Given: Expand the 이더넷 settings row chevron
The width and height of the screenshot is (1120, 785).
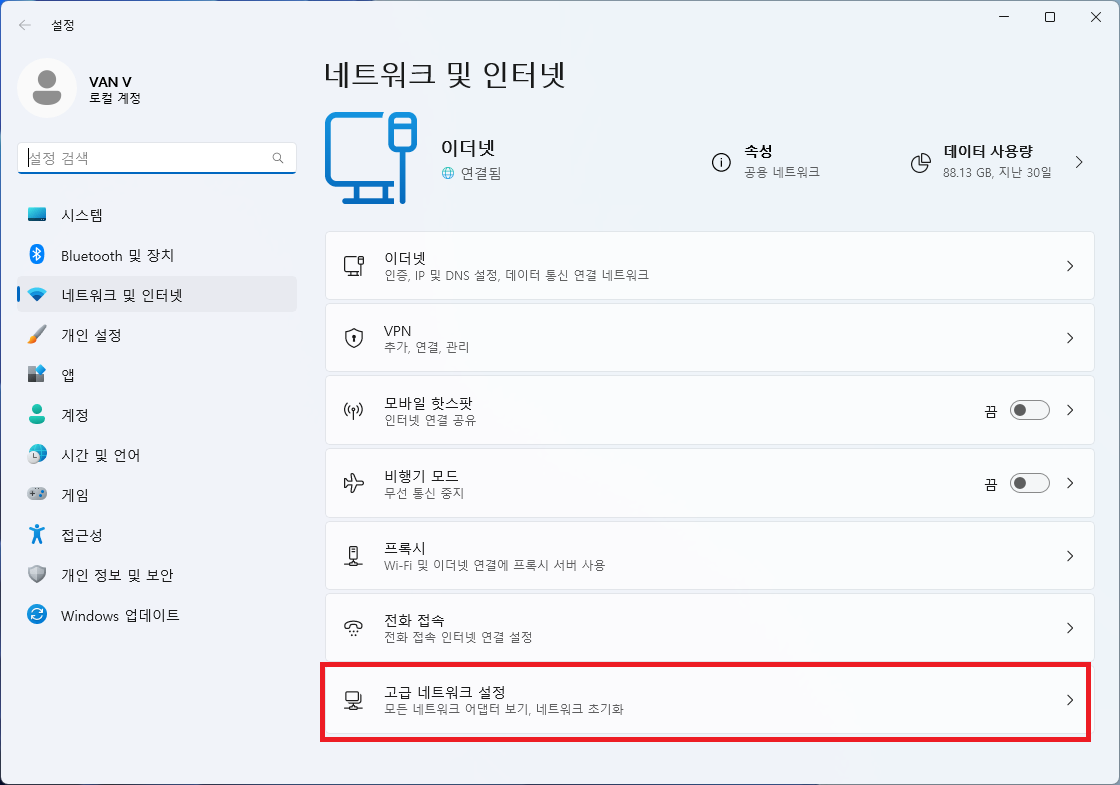Looking at the screenshot, I should click(1068, 265).
